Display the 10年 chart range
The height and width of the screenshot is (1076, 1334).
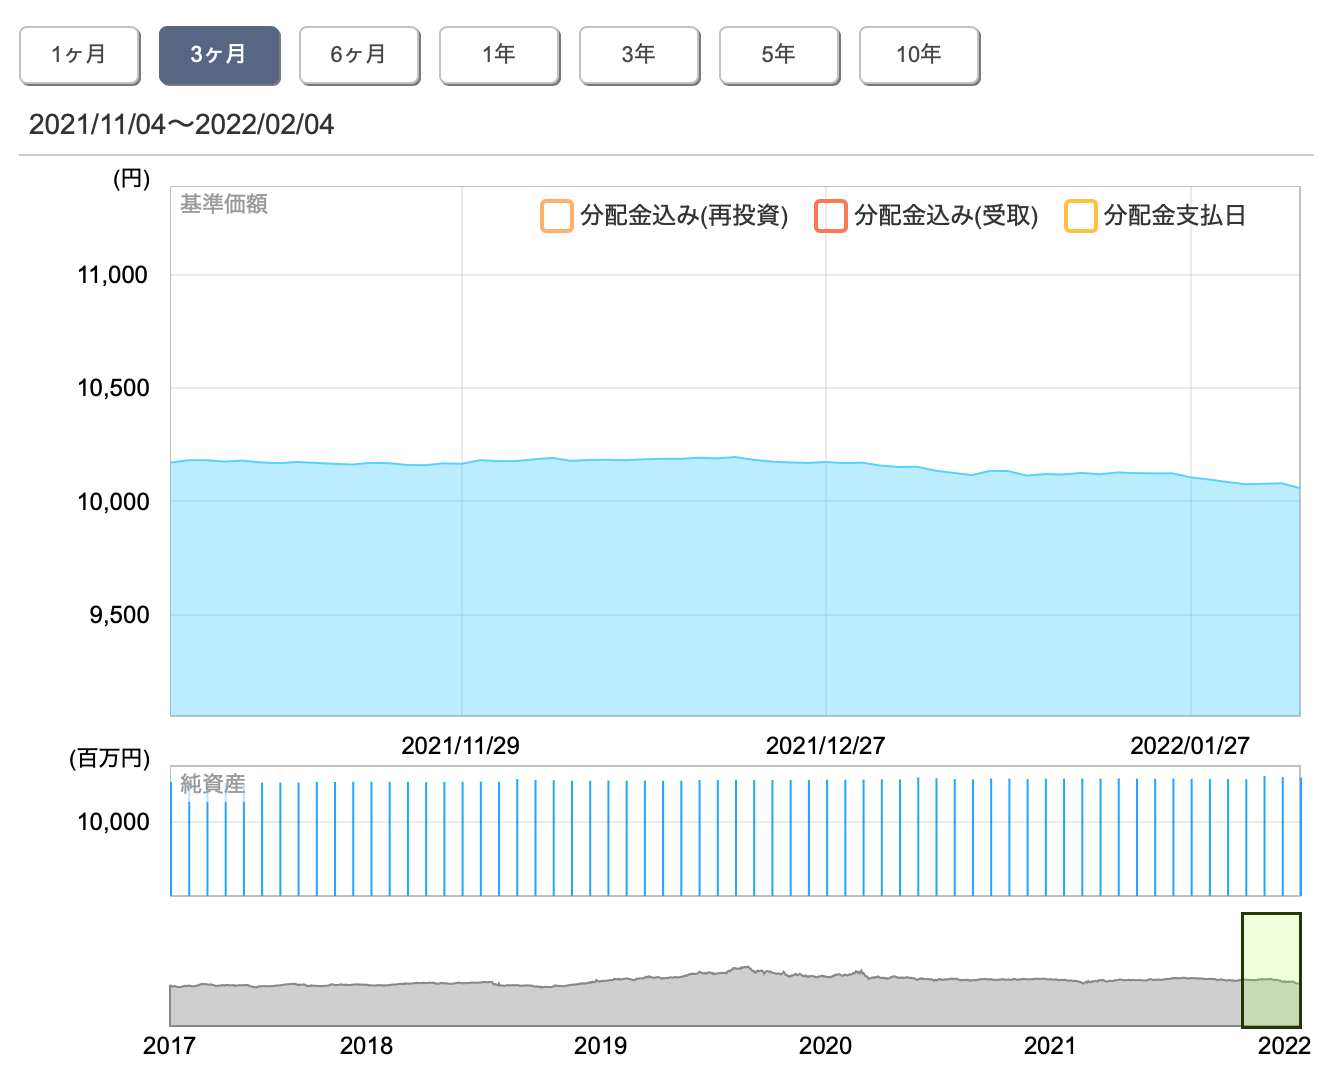[919, 55]
